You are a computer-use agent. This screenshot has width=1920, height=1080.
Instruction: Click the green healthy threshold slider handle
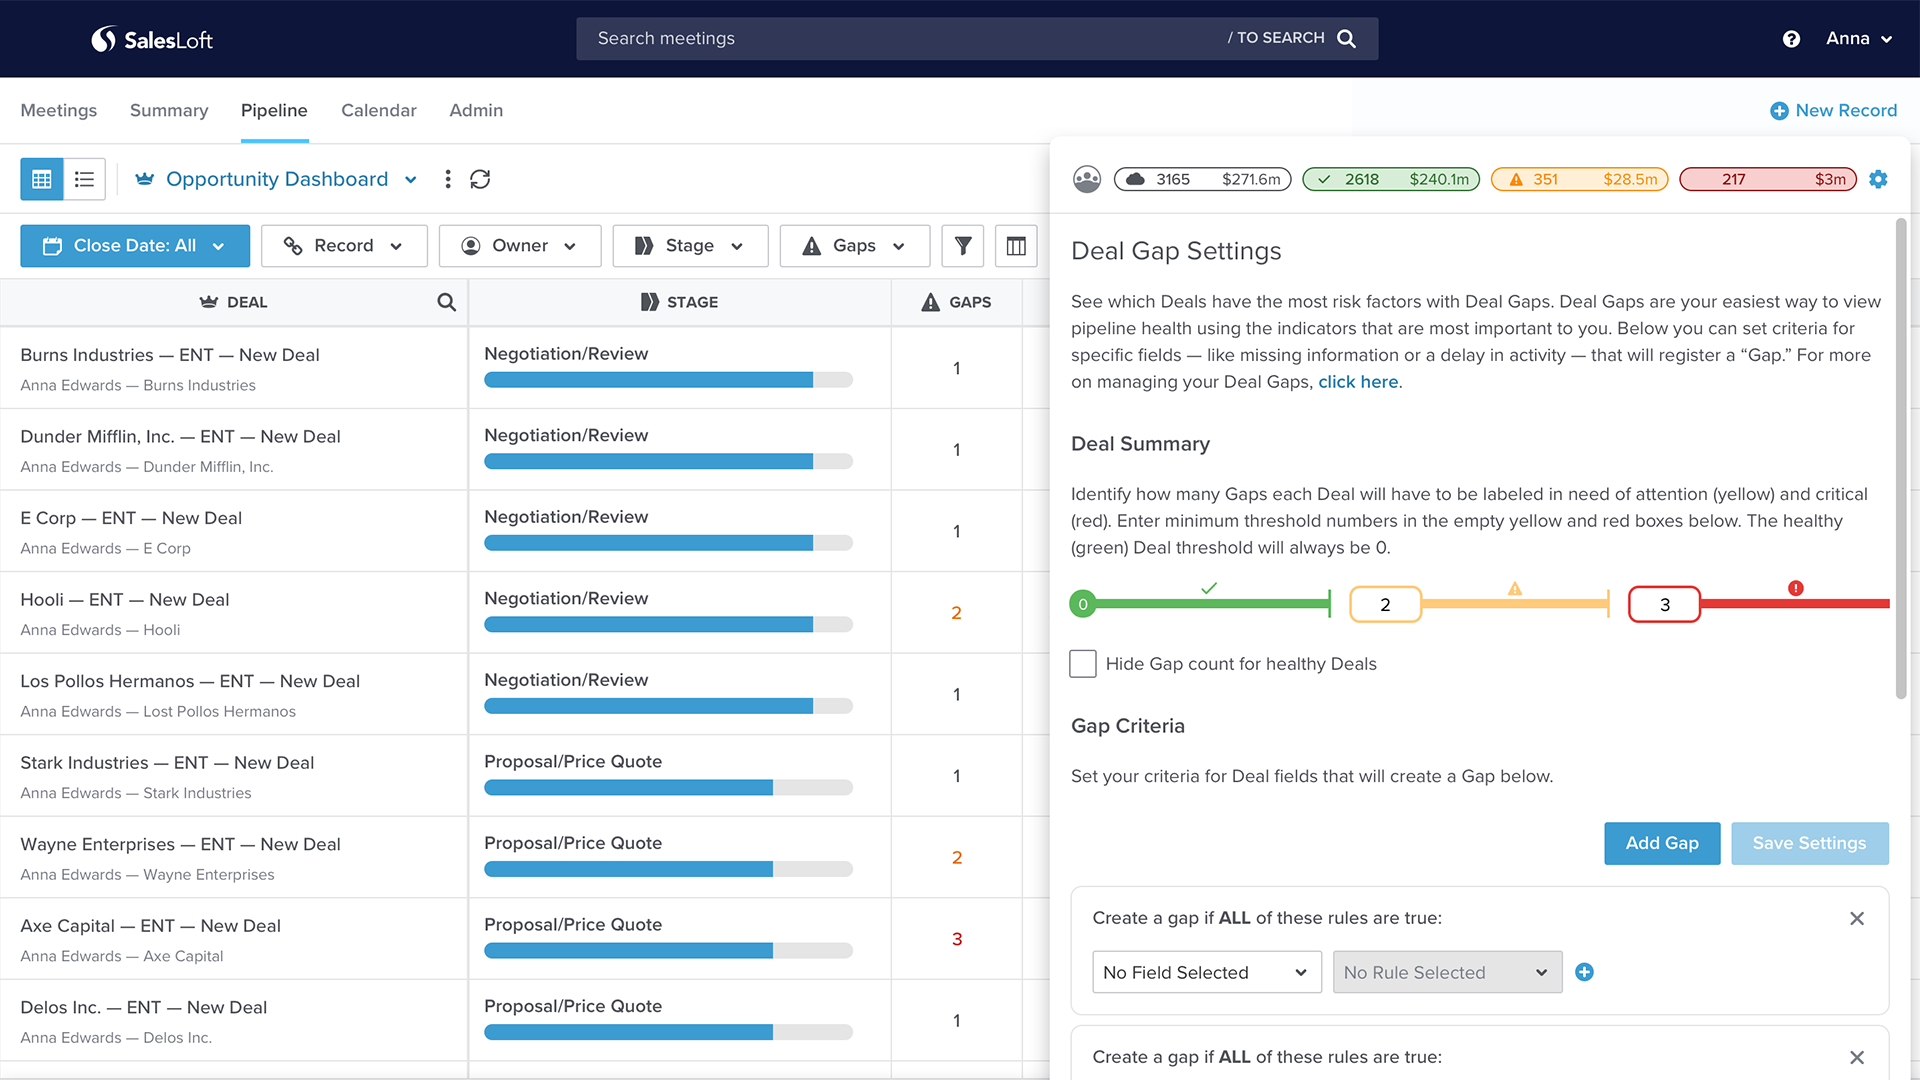pyautogui.click(x=1082, y=604)
